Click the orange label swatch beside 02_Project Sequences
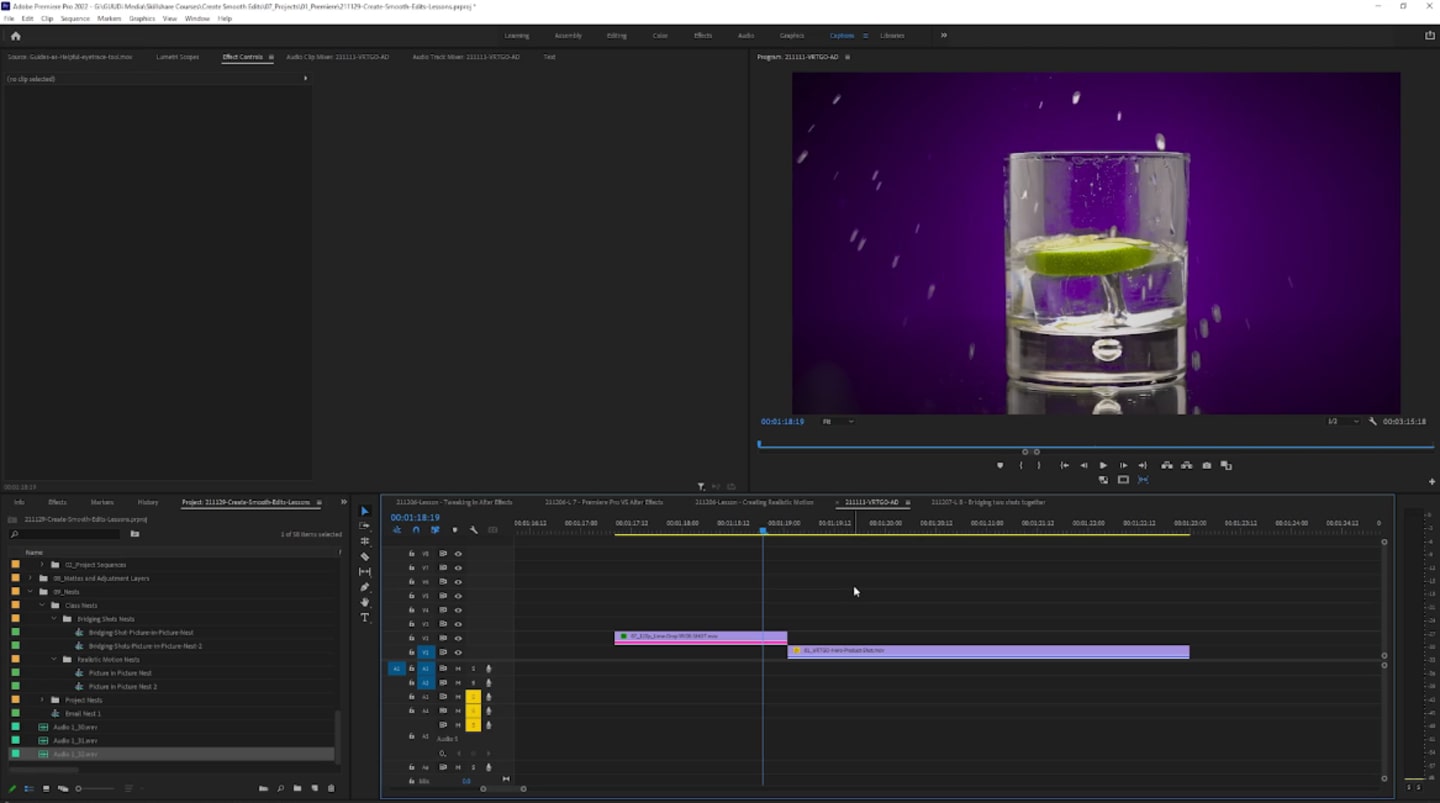The image size is (1440, 803). 14,564
